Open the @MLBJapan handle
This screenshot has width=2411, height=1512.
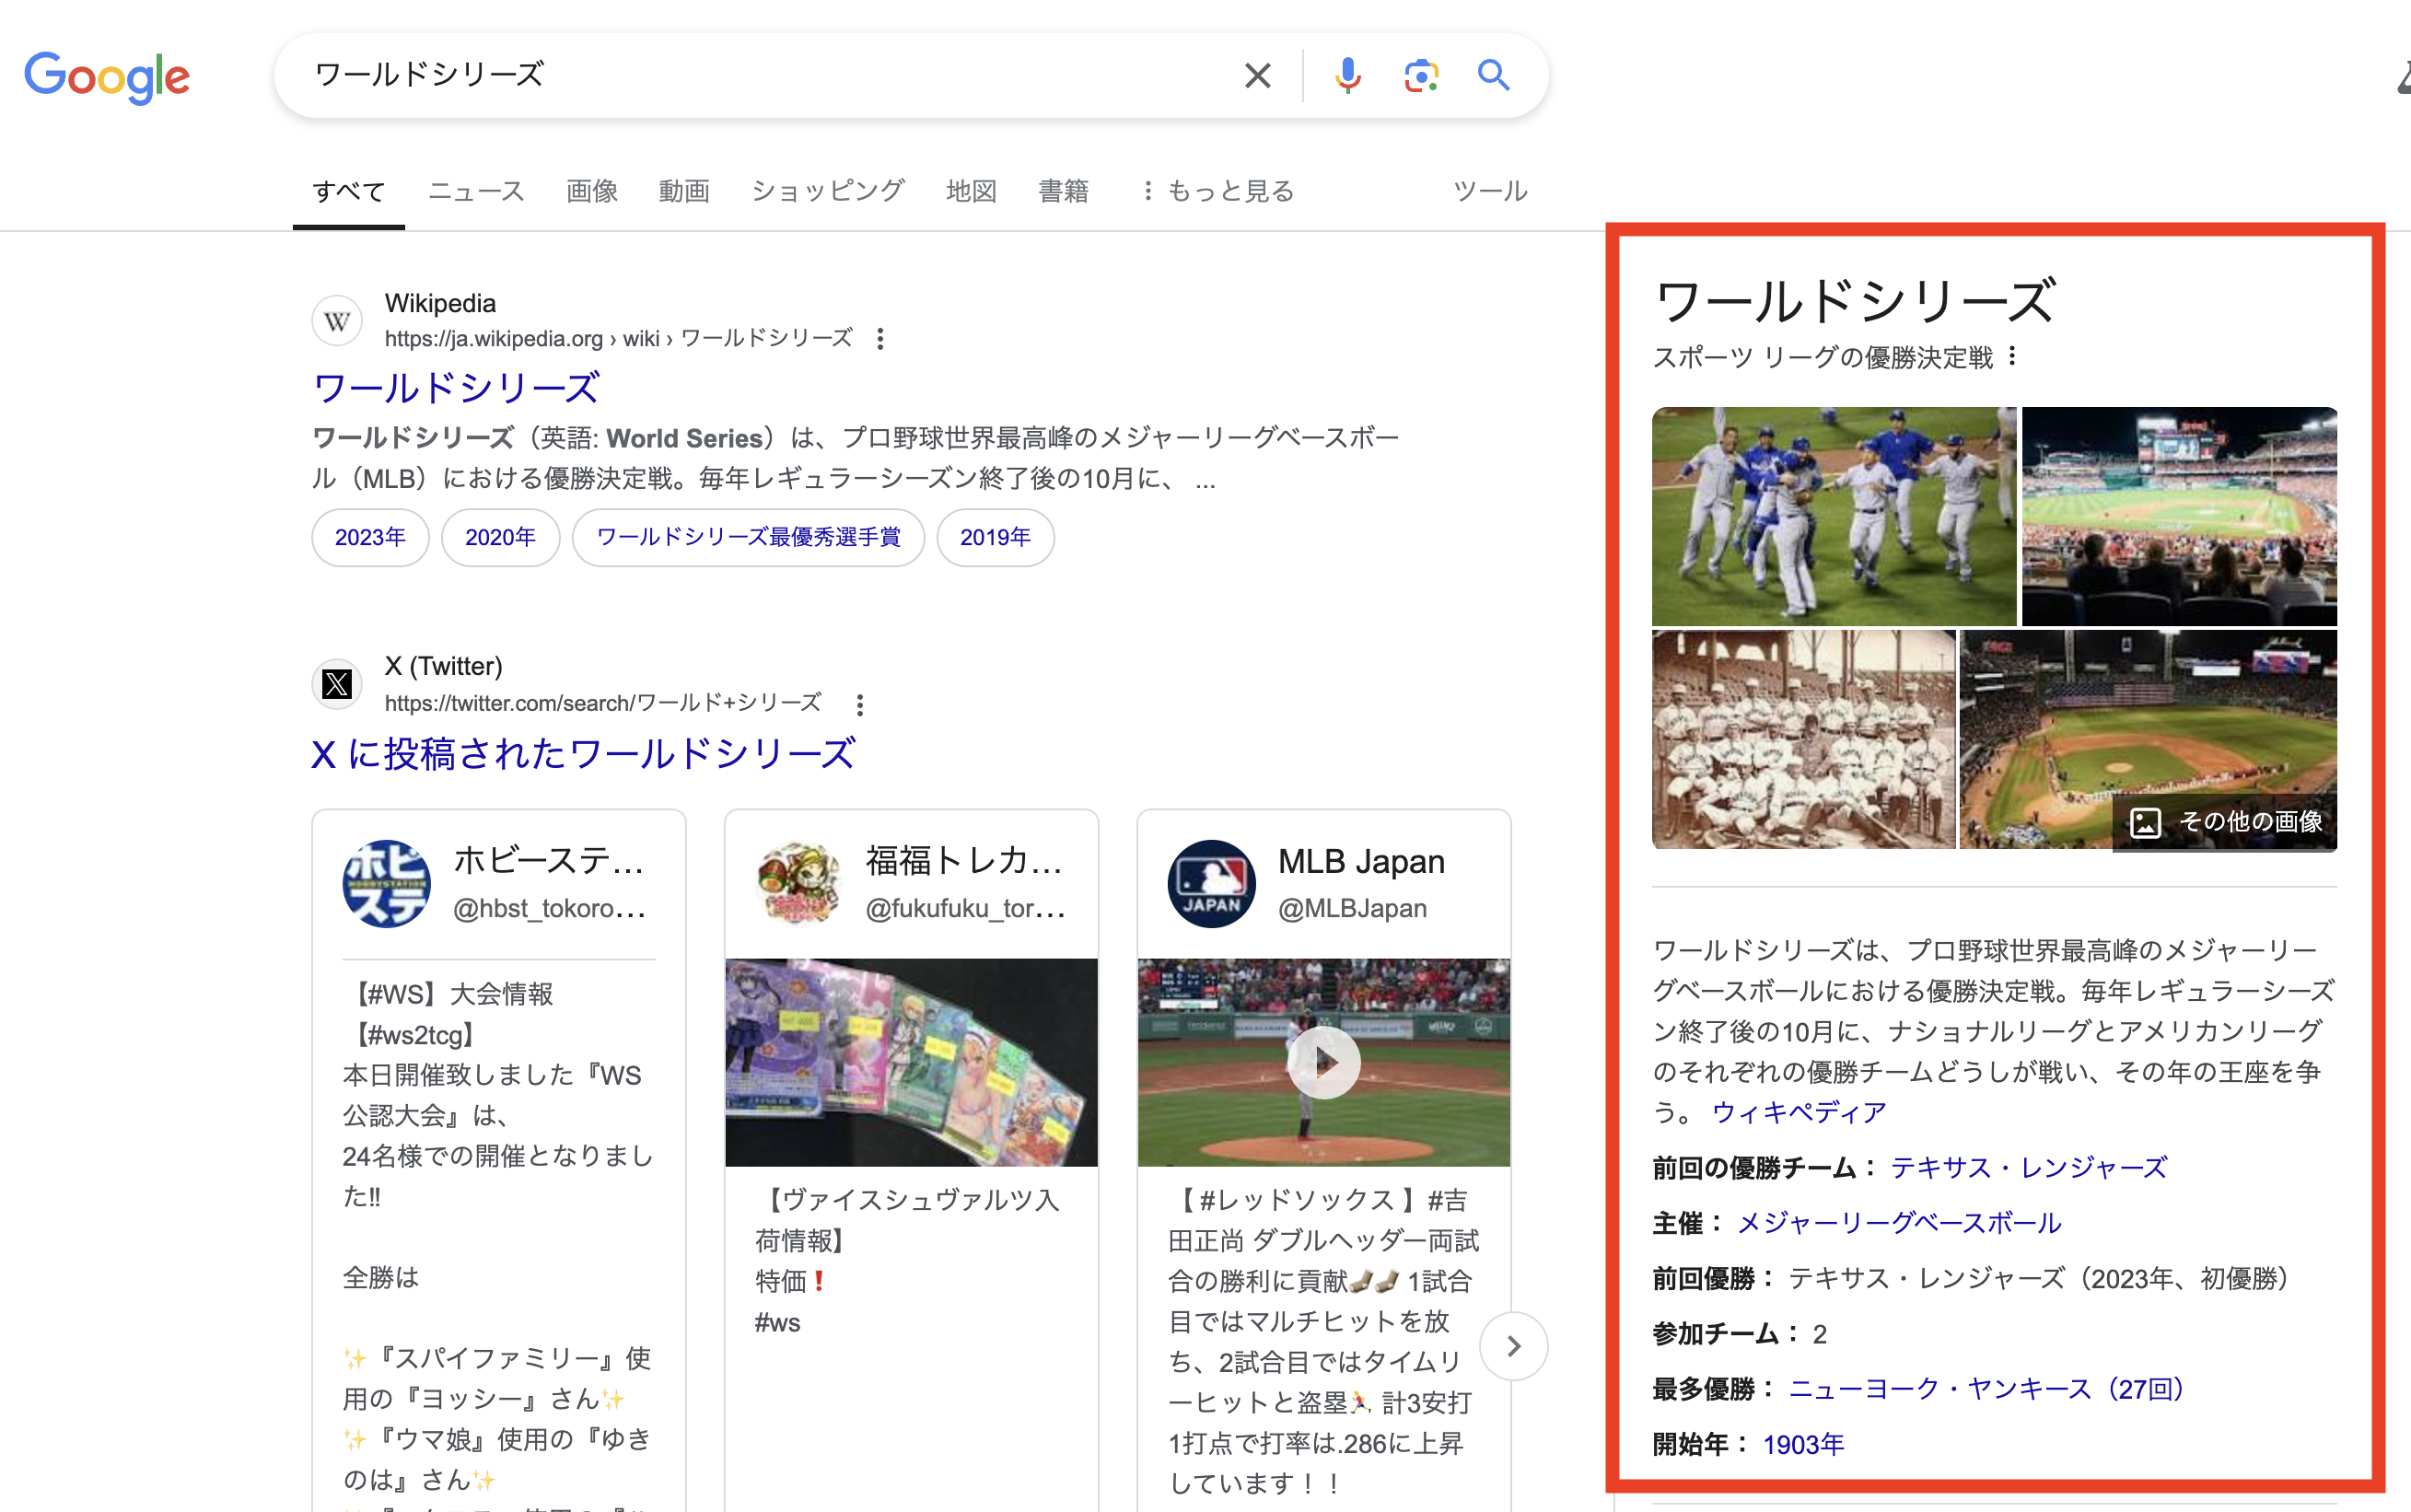pos(1352,909)
